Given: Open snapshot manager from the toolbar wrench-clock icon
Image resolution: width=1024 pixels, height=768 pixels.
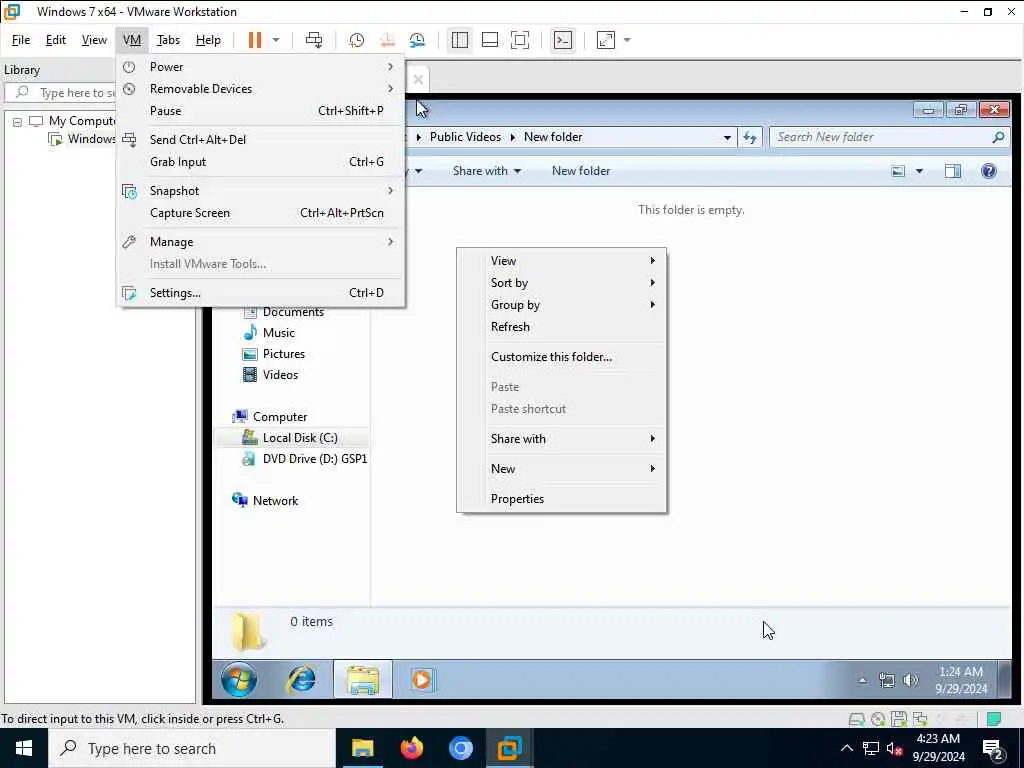Looking at the screenshot, I should [417, 40].
